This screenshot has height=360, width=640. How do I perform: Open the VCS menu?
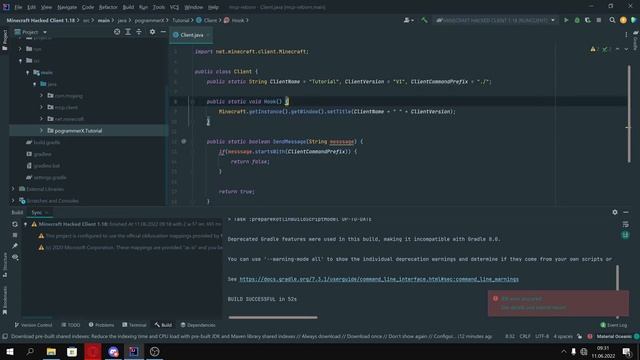[x=174, y=7]
